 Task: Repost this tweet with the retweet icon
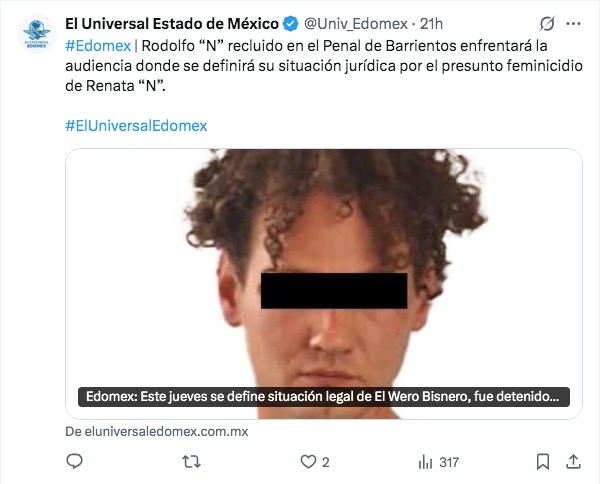pos(191,462)
